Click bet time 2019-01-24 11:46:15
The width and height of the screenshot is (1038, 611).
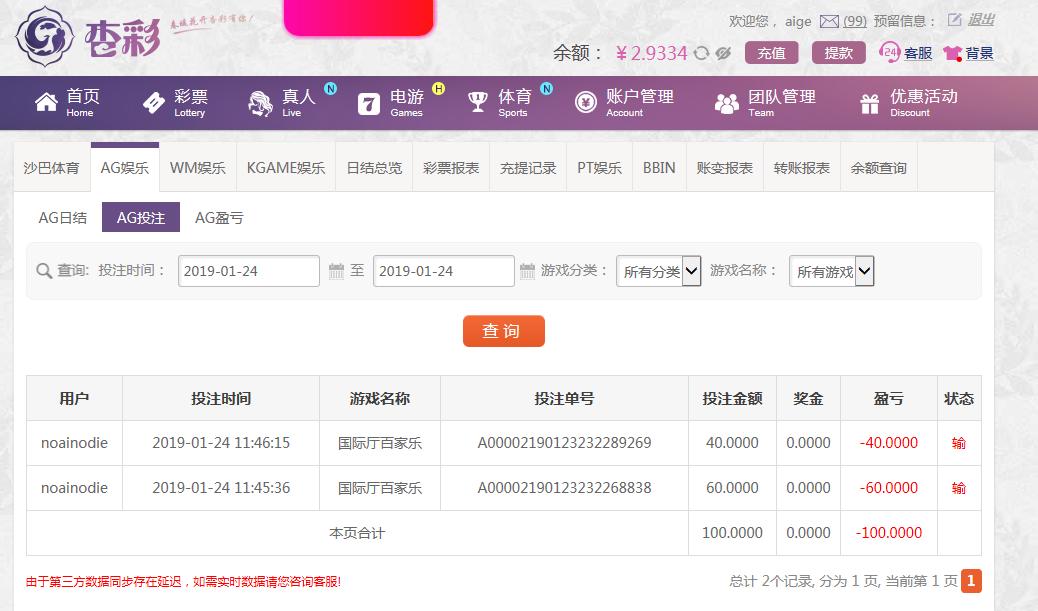220,443
